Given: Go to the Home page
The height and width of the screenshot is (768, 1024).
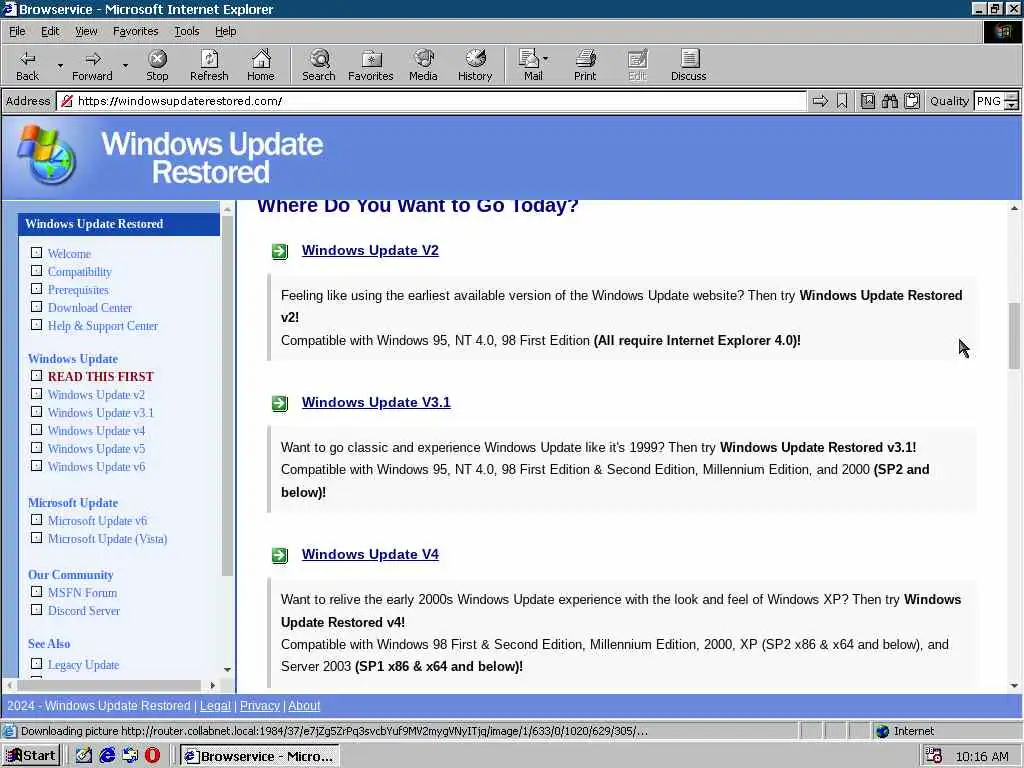Looking at the screenshot, I should (261, 65).
